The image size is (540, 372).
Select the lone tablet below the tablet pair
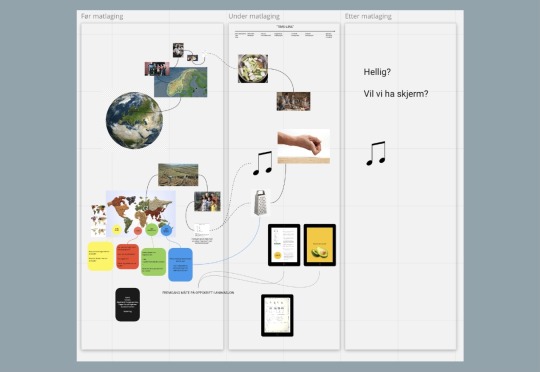click(277, 315)
